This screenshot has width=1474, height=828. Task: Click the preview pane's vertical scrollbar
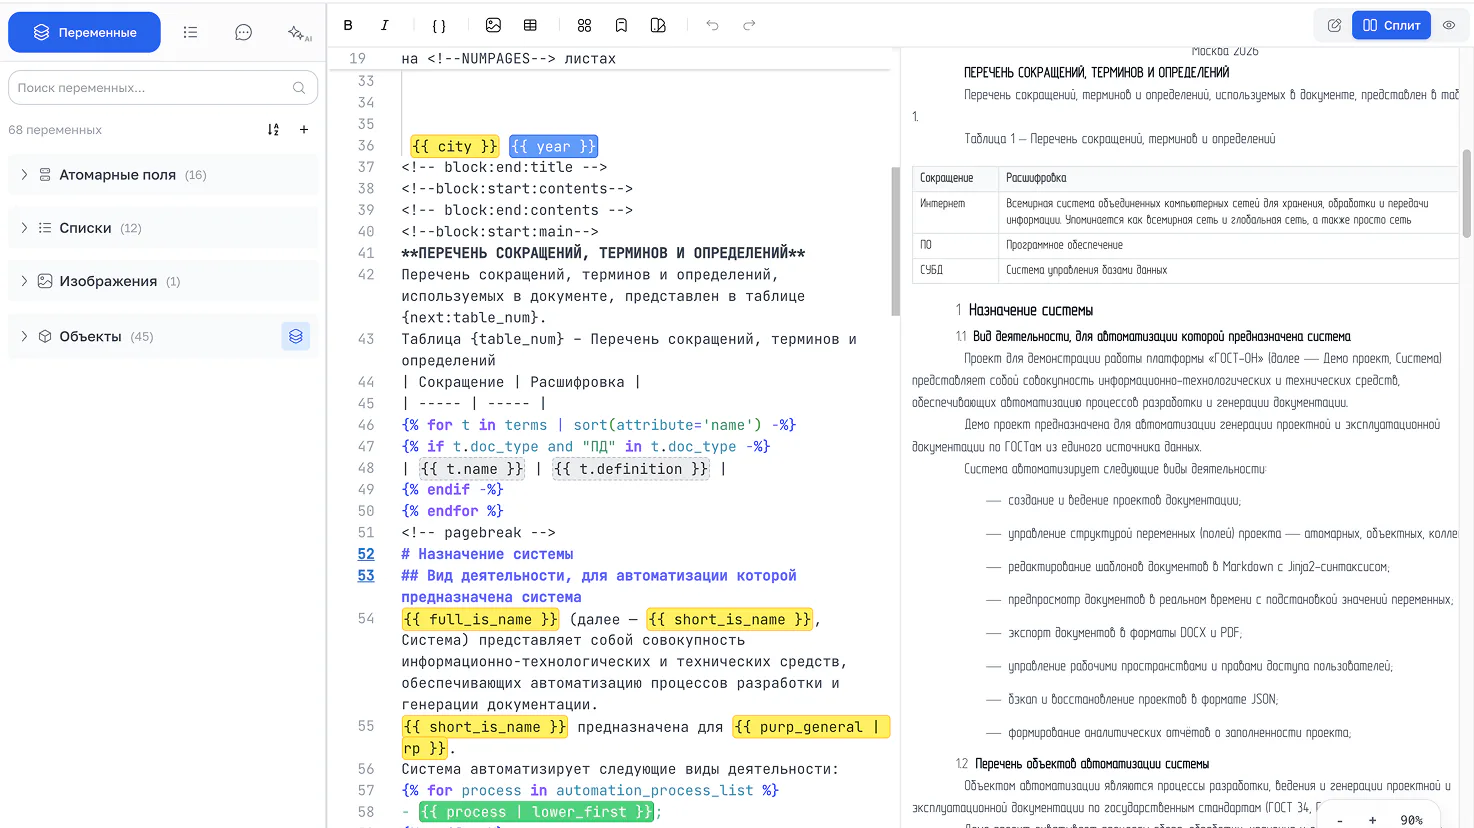[1466, 193]
